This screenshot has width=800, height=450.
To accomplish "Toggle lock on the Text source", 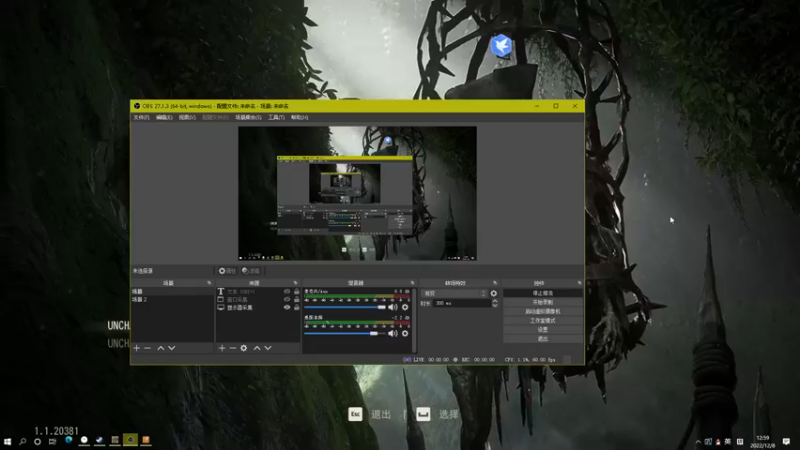I will coord(296,291).
